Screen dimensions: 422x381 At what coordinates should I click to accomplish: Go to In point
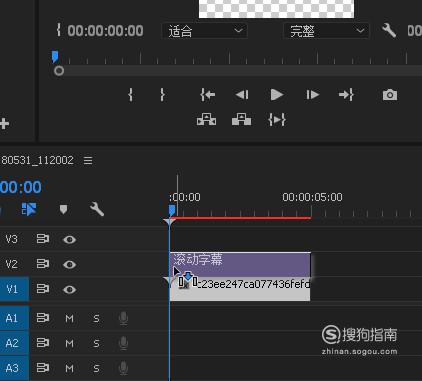pos(207,95)
